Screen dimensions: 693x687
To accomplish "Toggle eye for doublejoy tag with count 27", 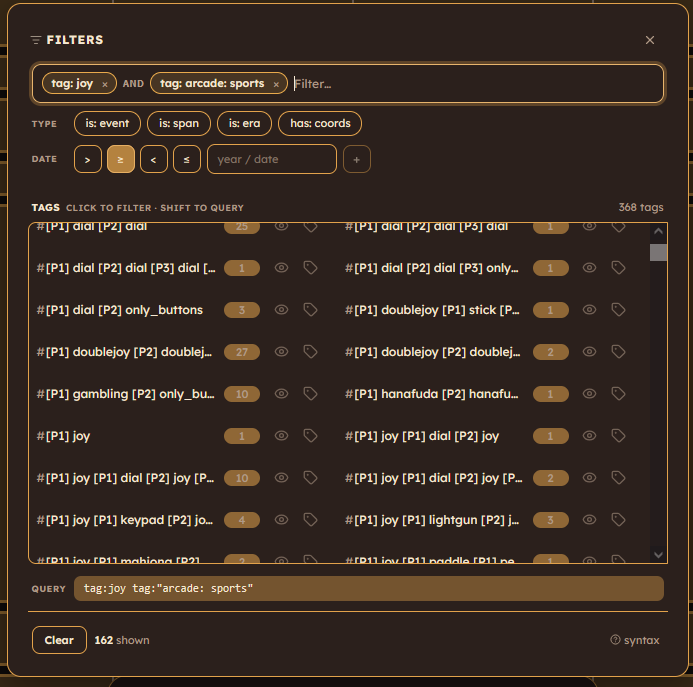I will point(282,351).
